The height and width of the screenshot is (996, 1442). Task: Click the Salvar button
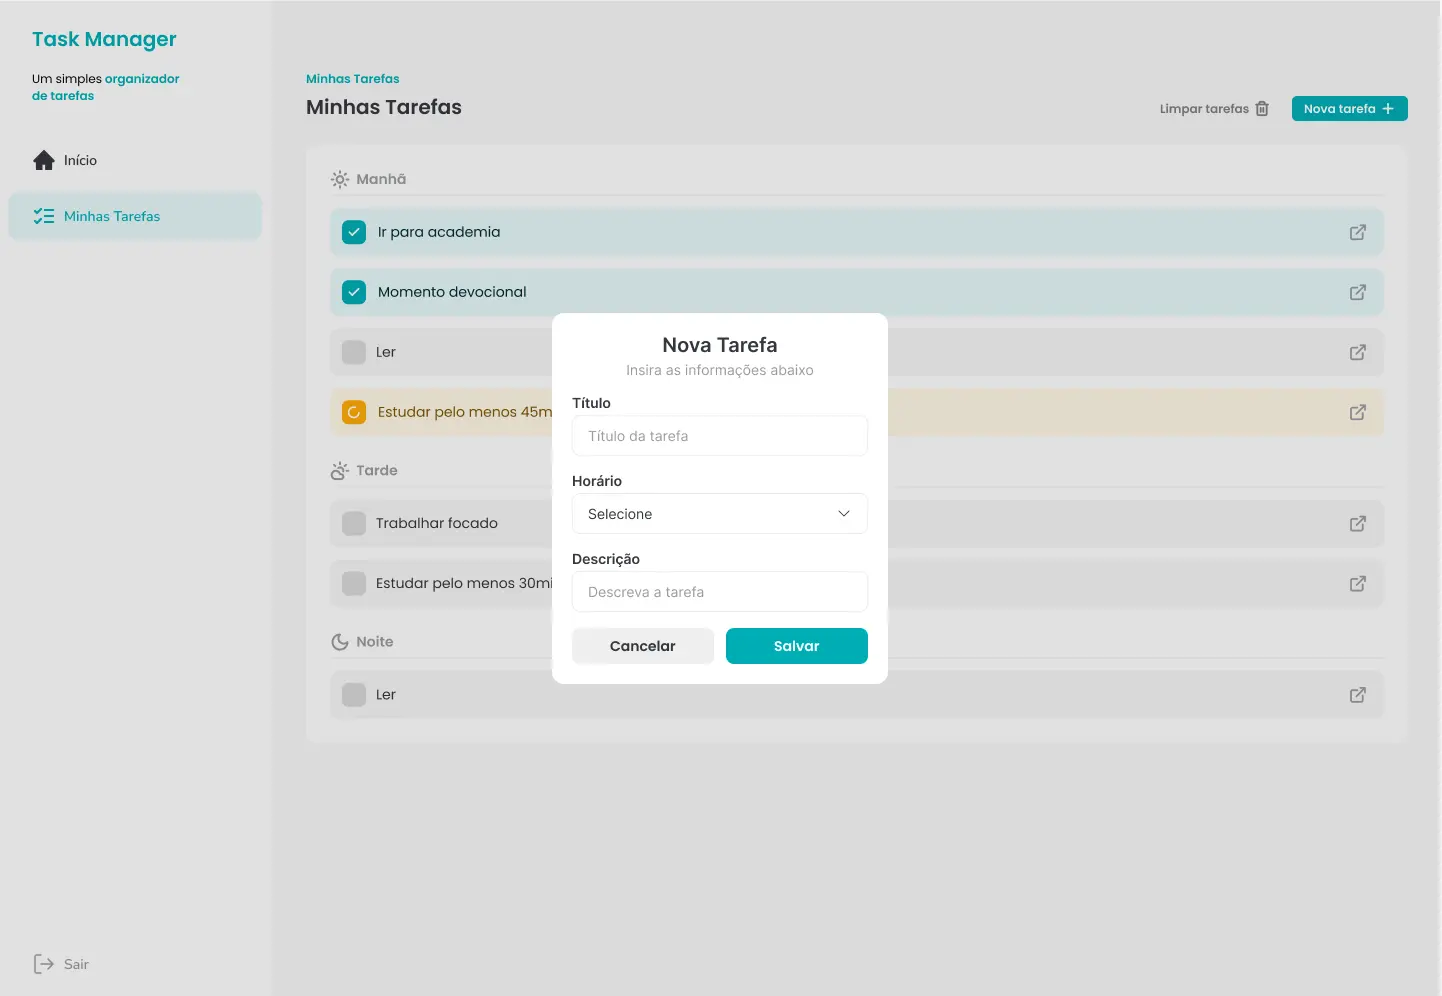pos(797,646)
